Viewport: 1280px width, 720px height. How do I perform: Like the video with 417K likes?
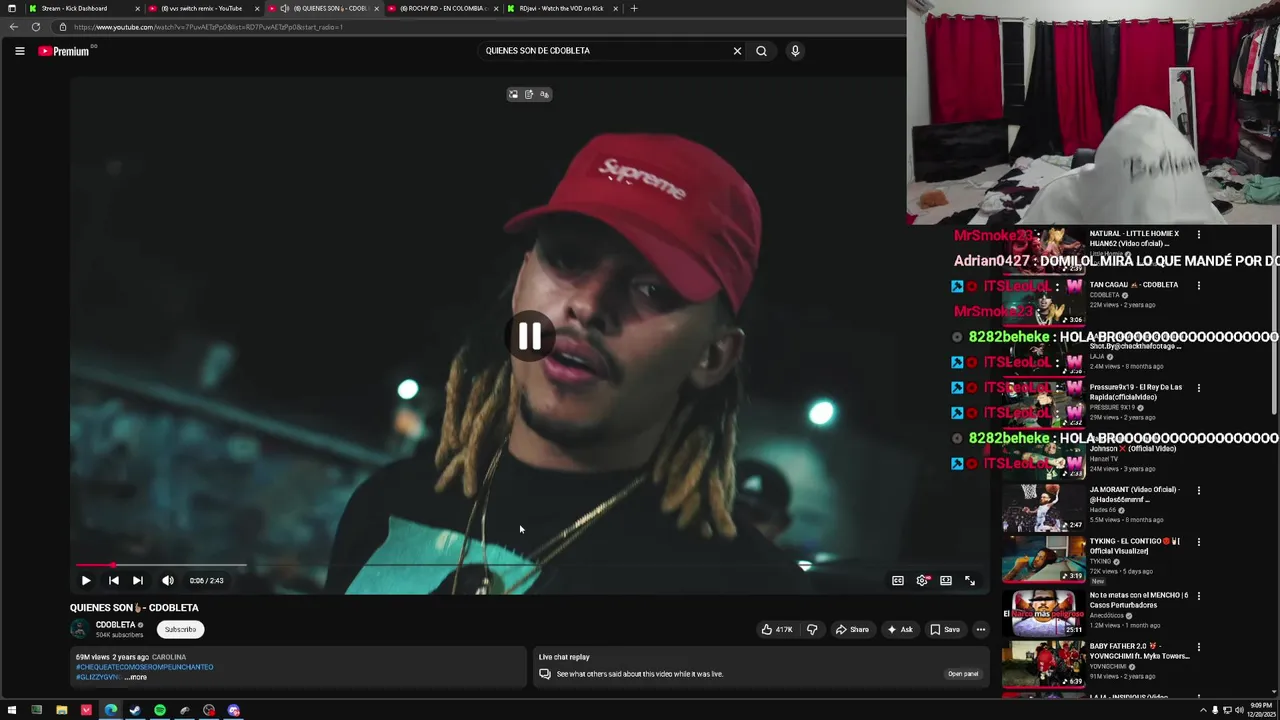(777, 629)
